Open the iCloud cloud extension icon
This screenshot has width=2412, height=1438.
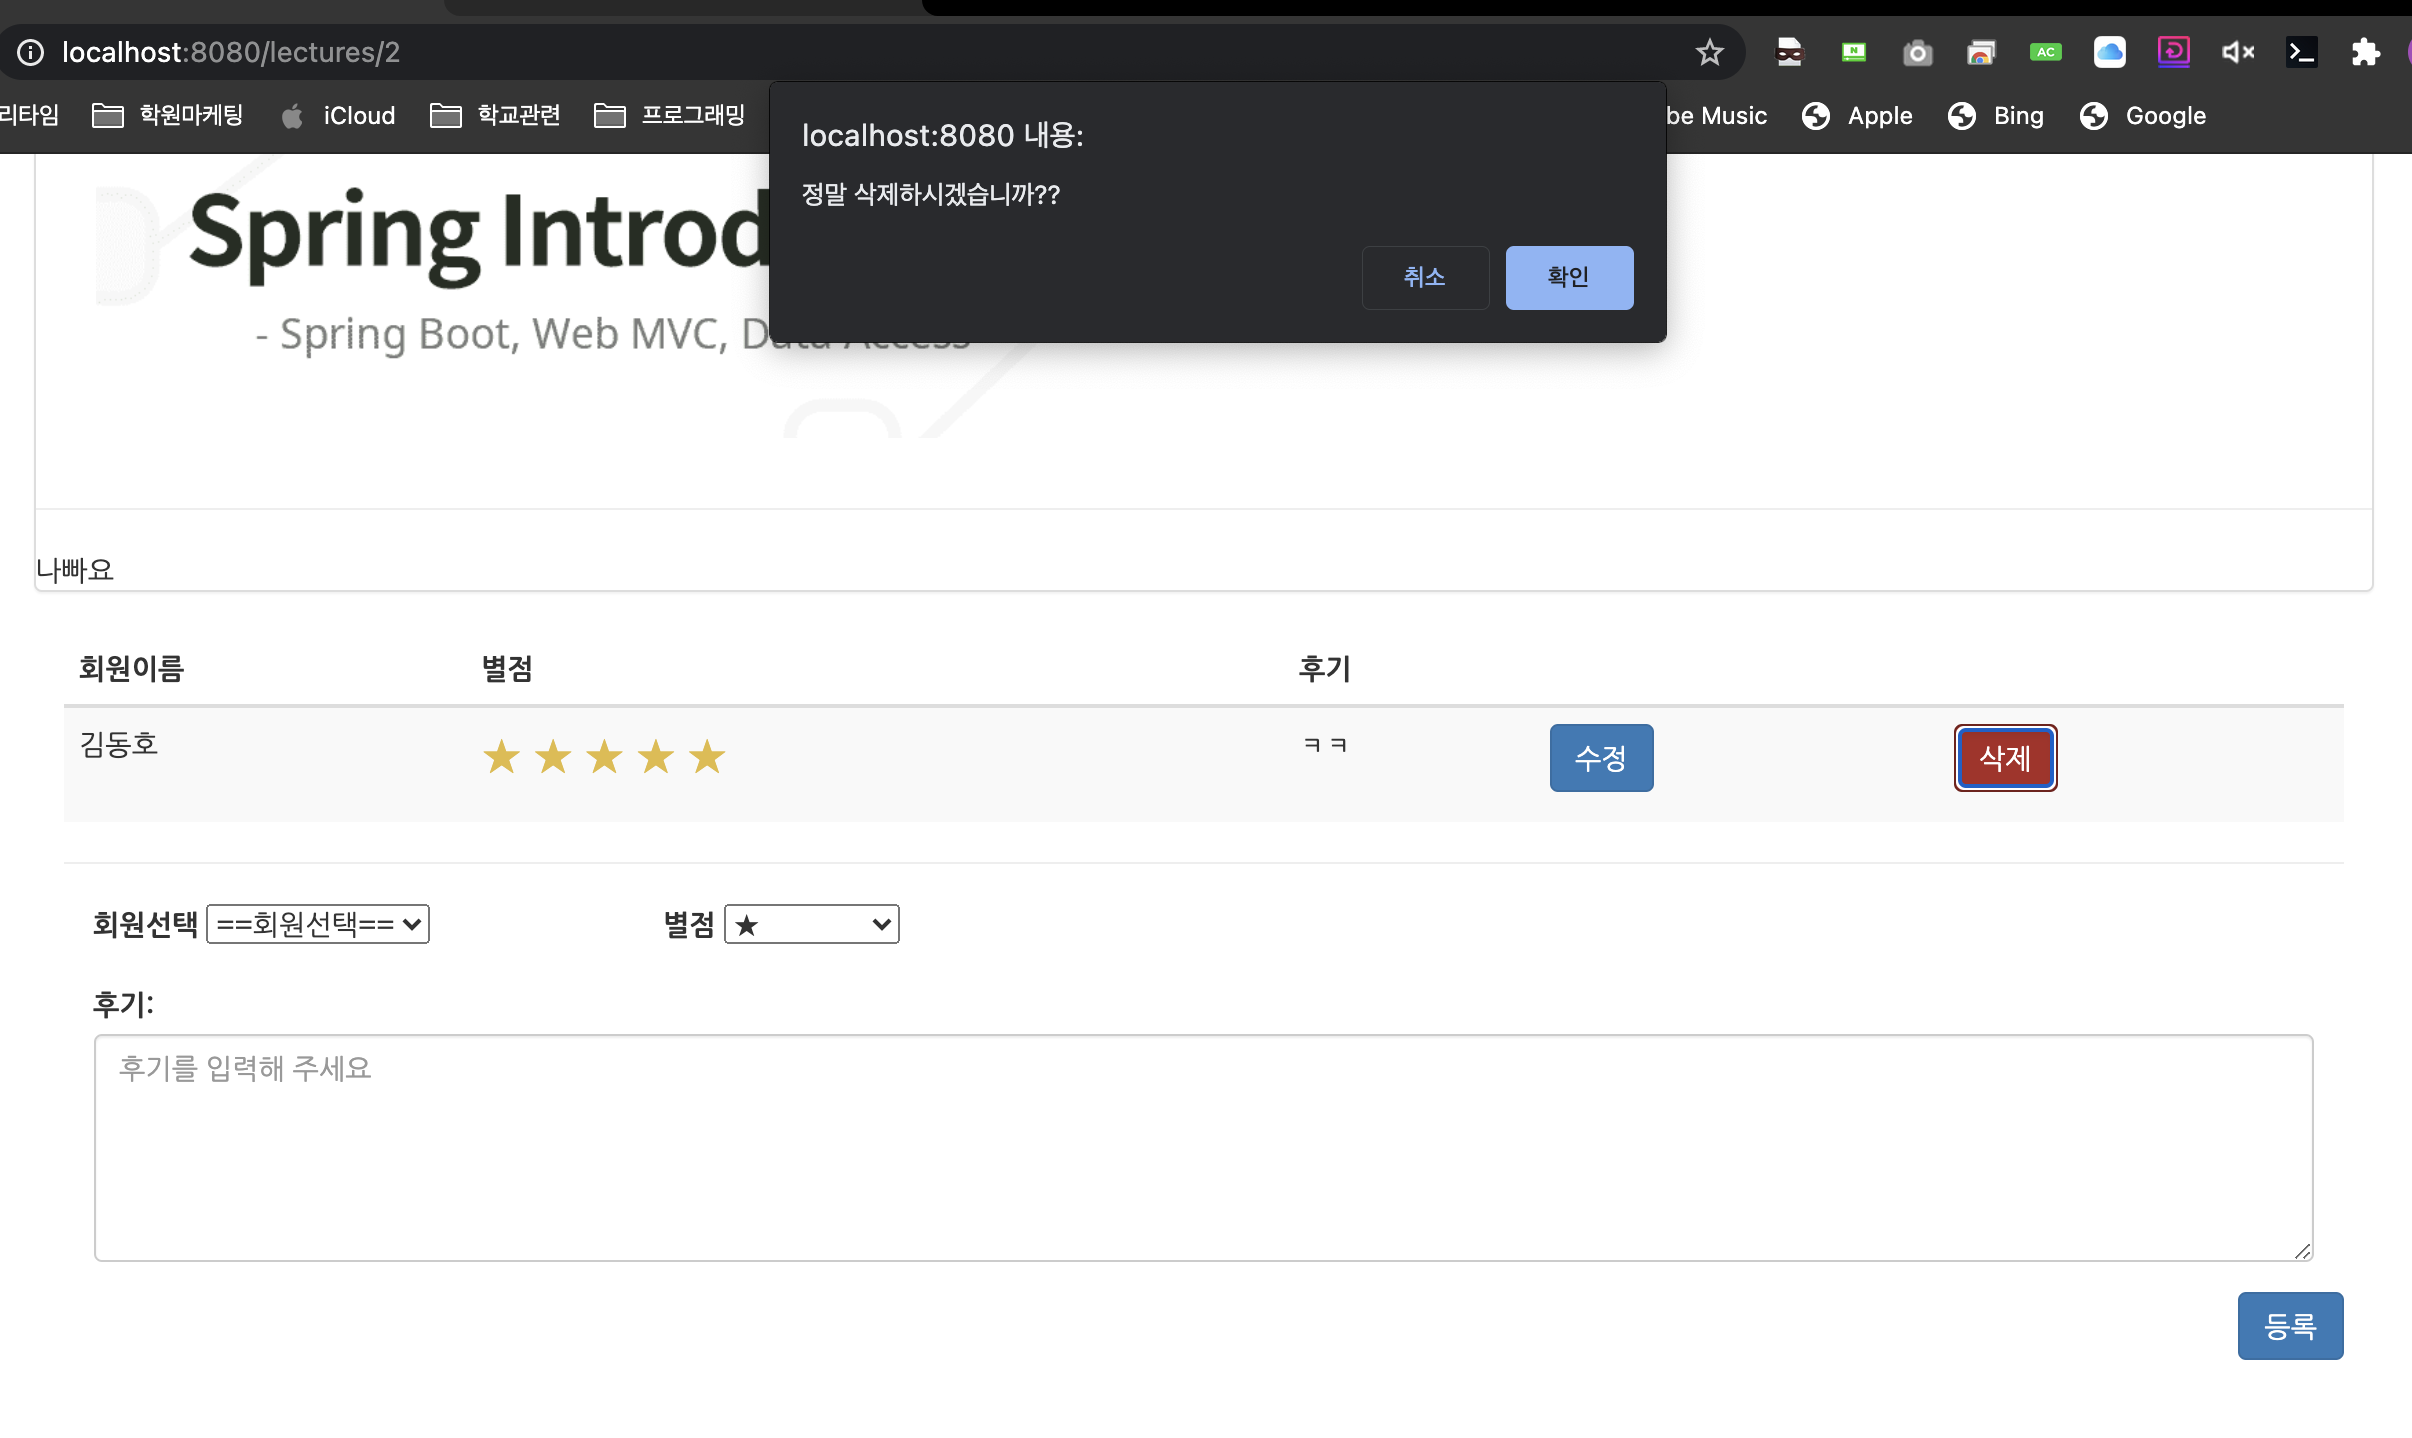pos(2109,52)
